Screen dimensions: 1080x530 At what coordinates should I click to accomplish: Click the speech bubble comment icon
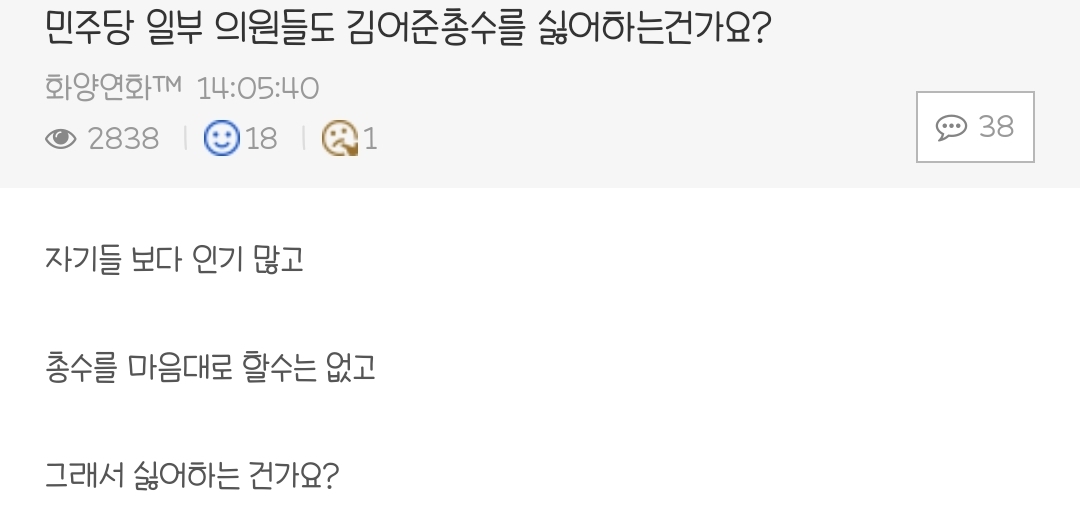[x=951, y=127]
